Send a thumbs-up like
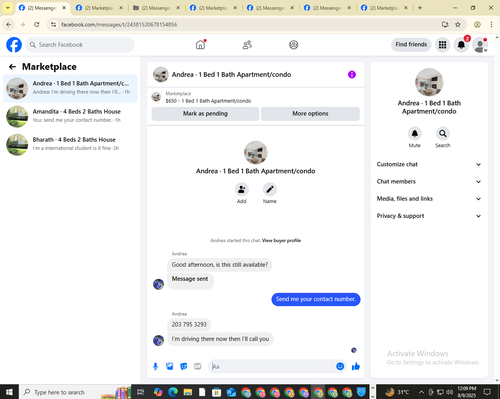The image size is (500, 399). pos(356,366)
